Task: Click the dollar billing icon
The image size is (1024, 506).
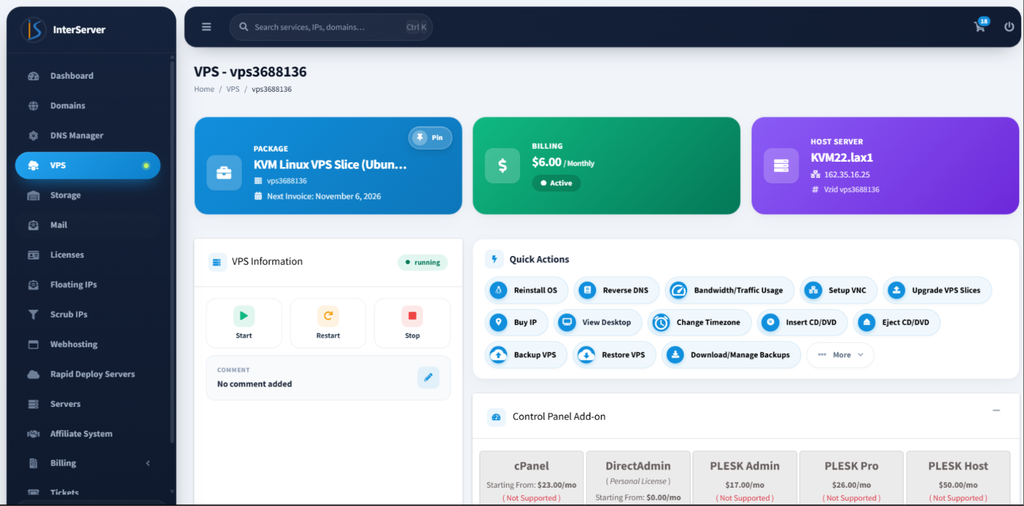Action: pyautogui.click(x=502, y=166)
